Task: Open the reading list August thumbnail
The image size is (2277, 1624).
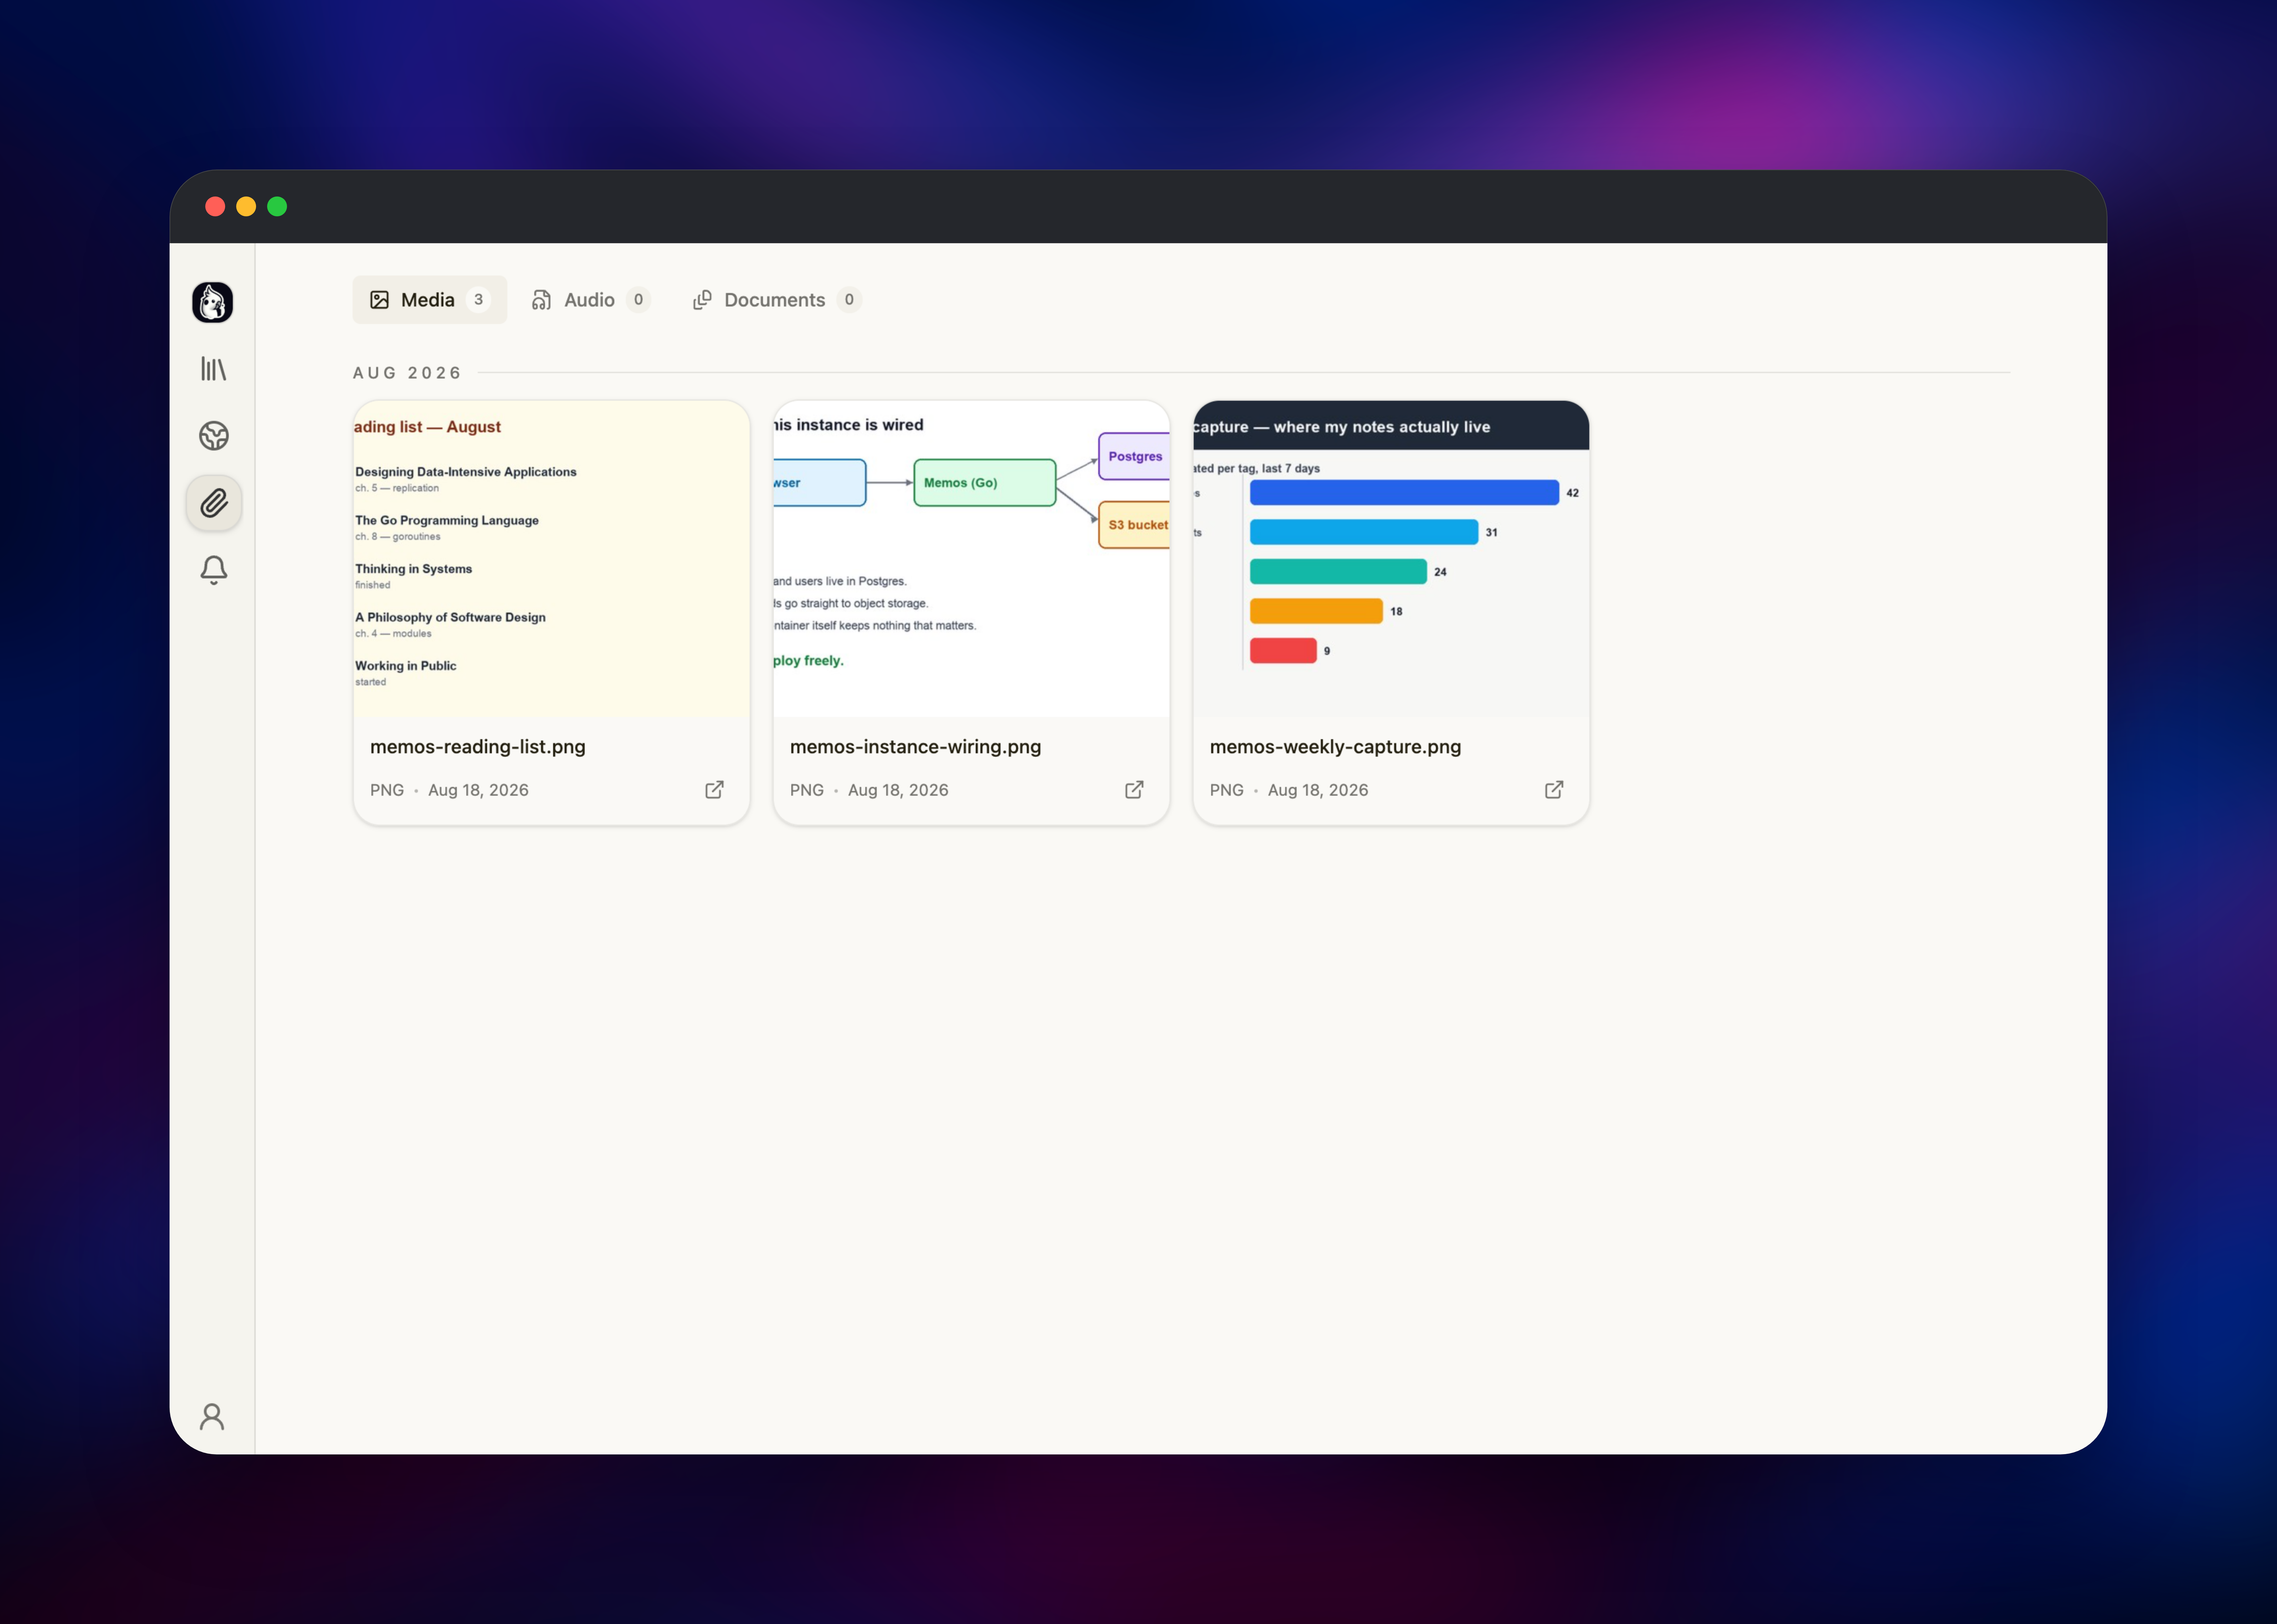Action: pyautogui.click(x=551, y=559)
